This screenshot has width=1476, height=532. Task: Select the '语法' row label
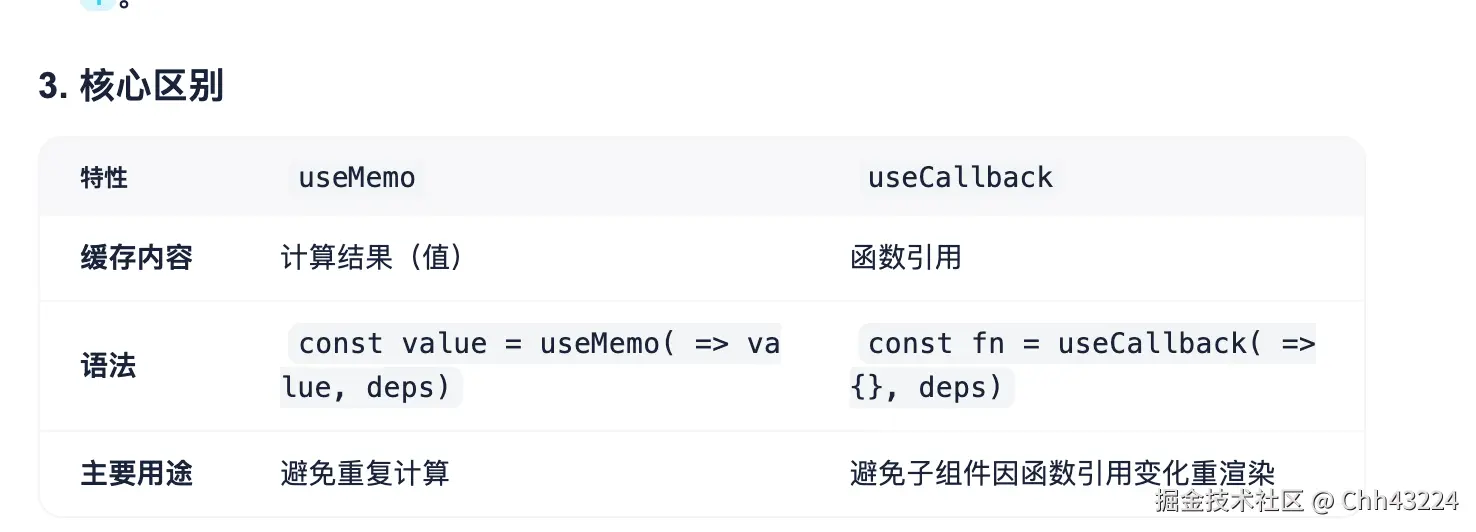pyautogui.click(x=108, y=365)
